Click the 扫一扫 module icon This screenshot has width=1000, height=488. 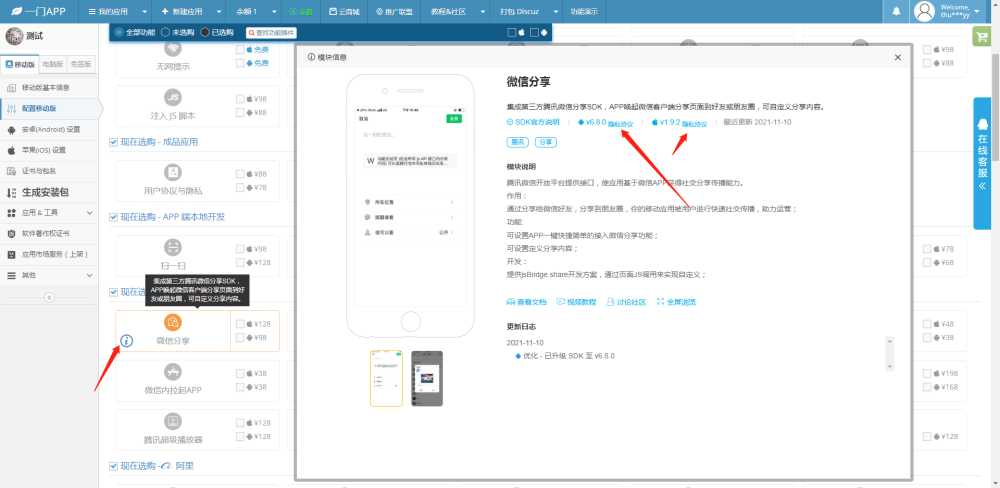click(173, 248)
